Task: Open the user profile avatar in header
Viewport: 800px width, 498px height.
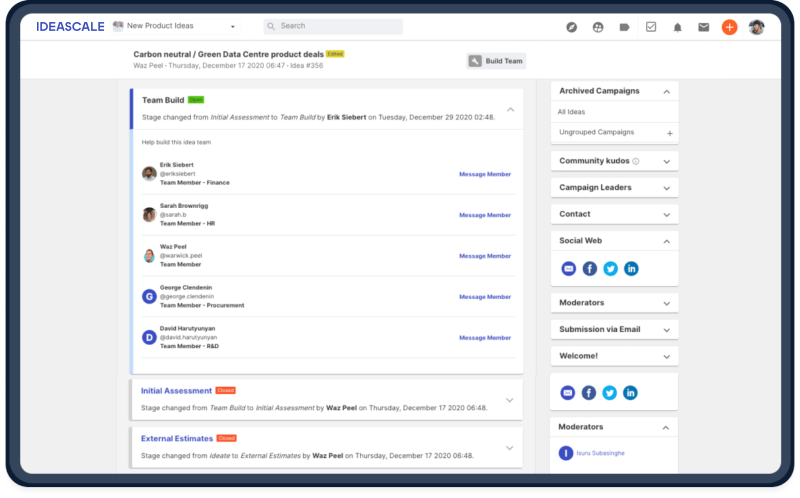Action: click(756, 27)
